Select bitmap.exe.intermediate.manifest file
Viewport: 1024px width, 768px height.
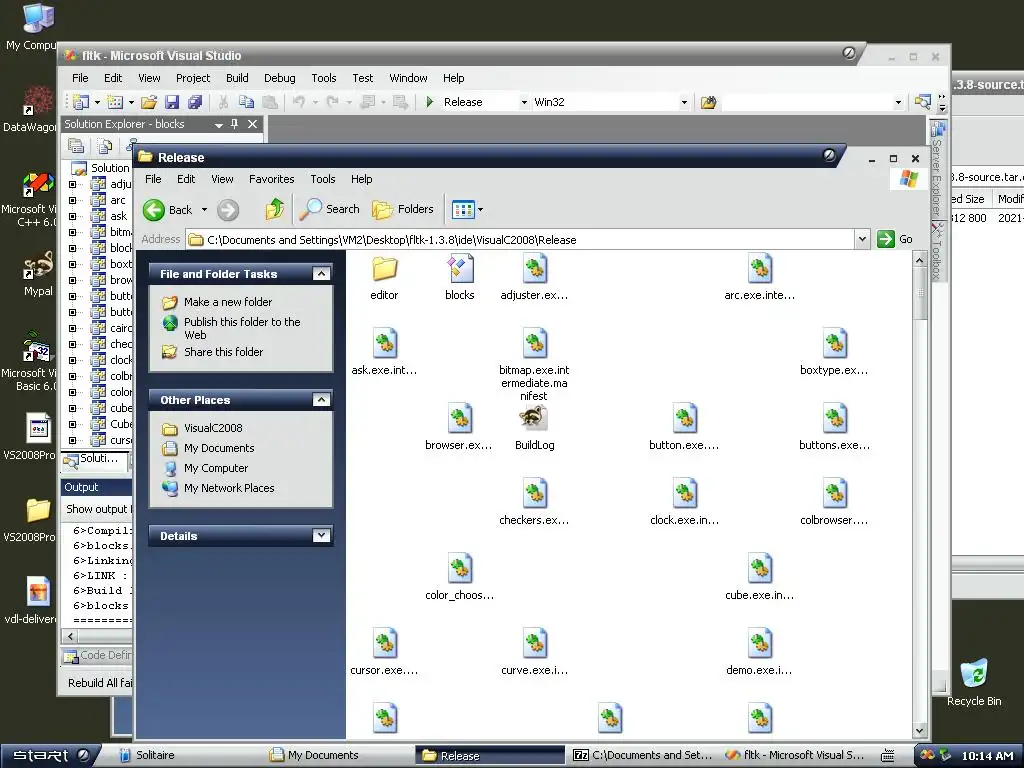[534, 364]
